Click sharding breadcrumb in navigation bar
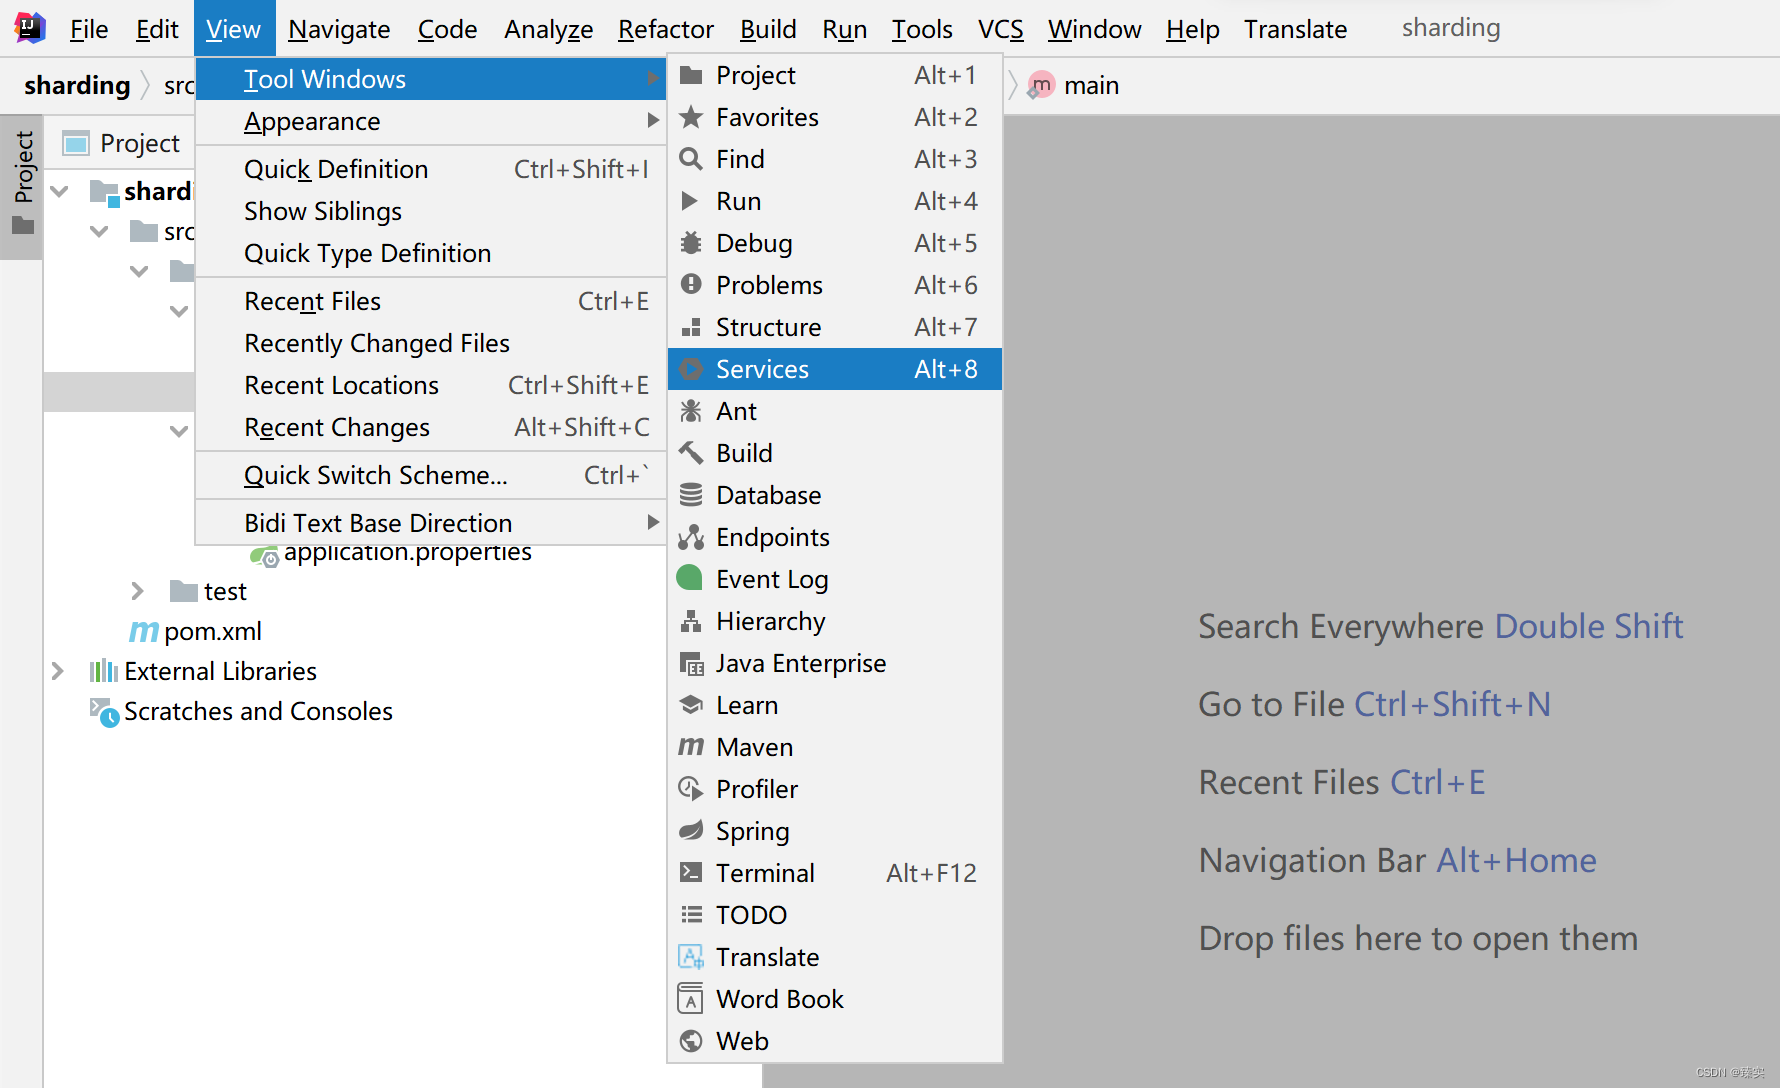The height and width of the screenshot is (1088, 1780). tap(77, 85)
